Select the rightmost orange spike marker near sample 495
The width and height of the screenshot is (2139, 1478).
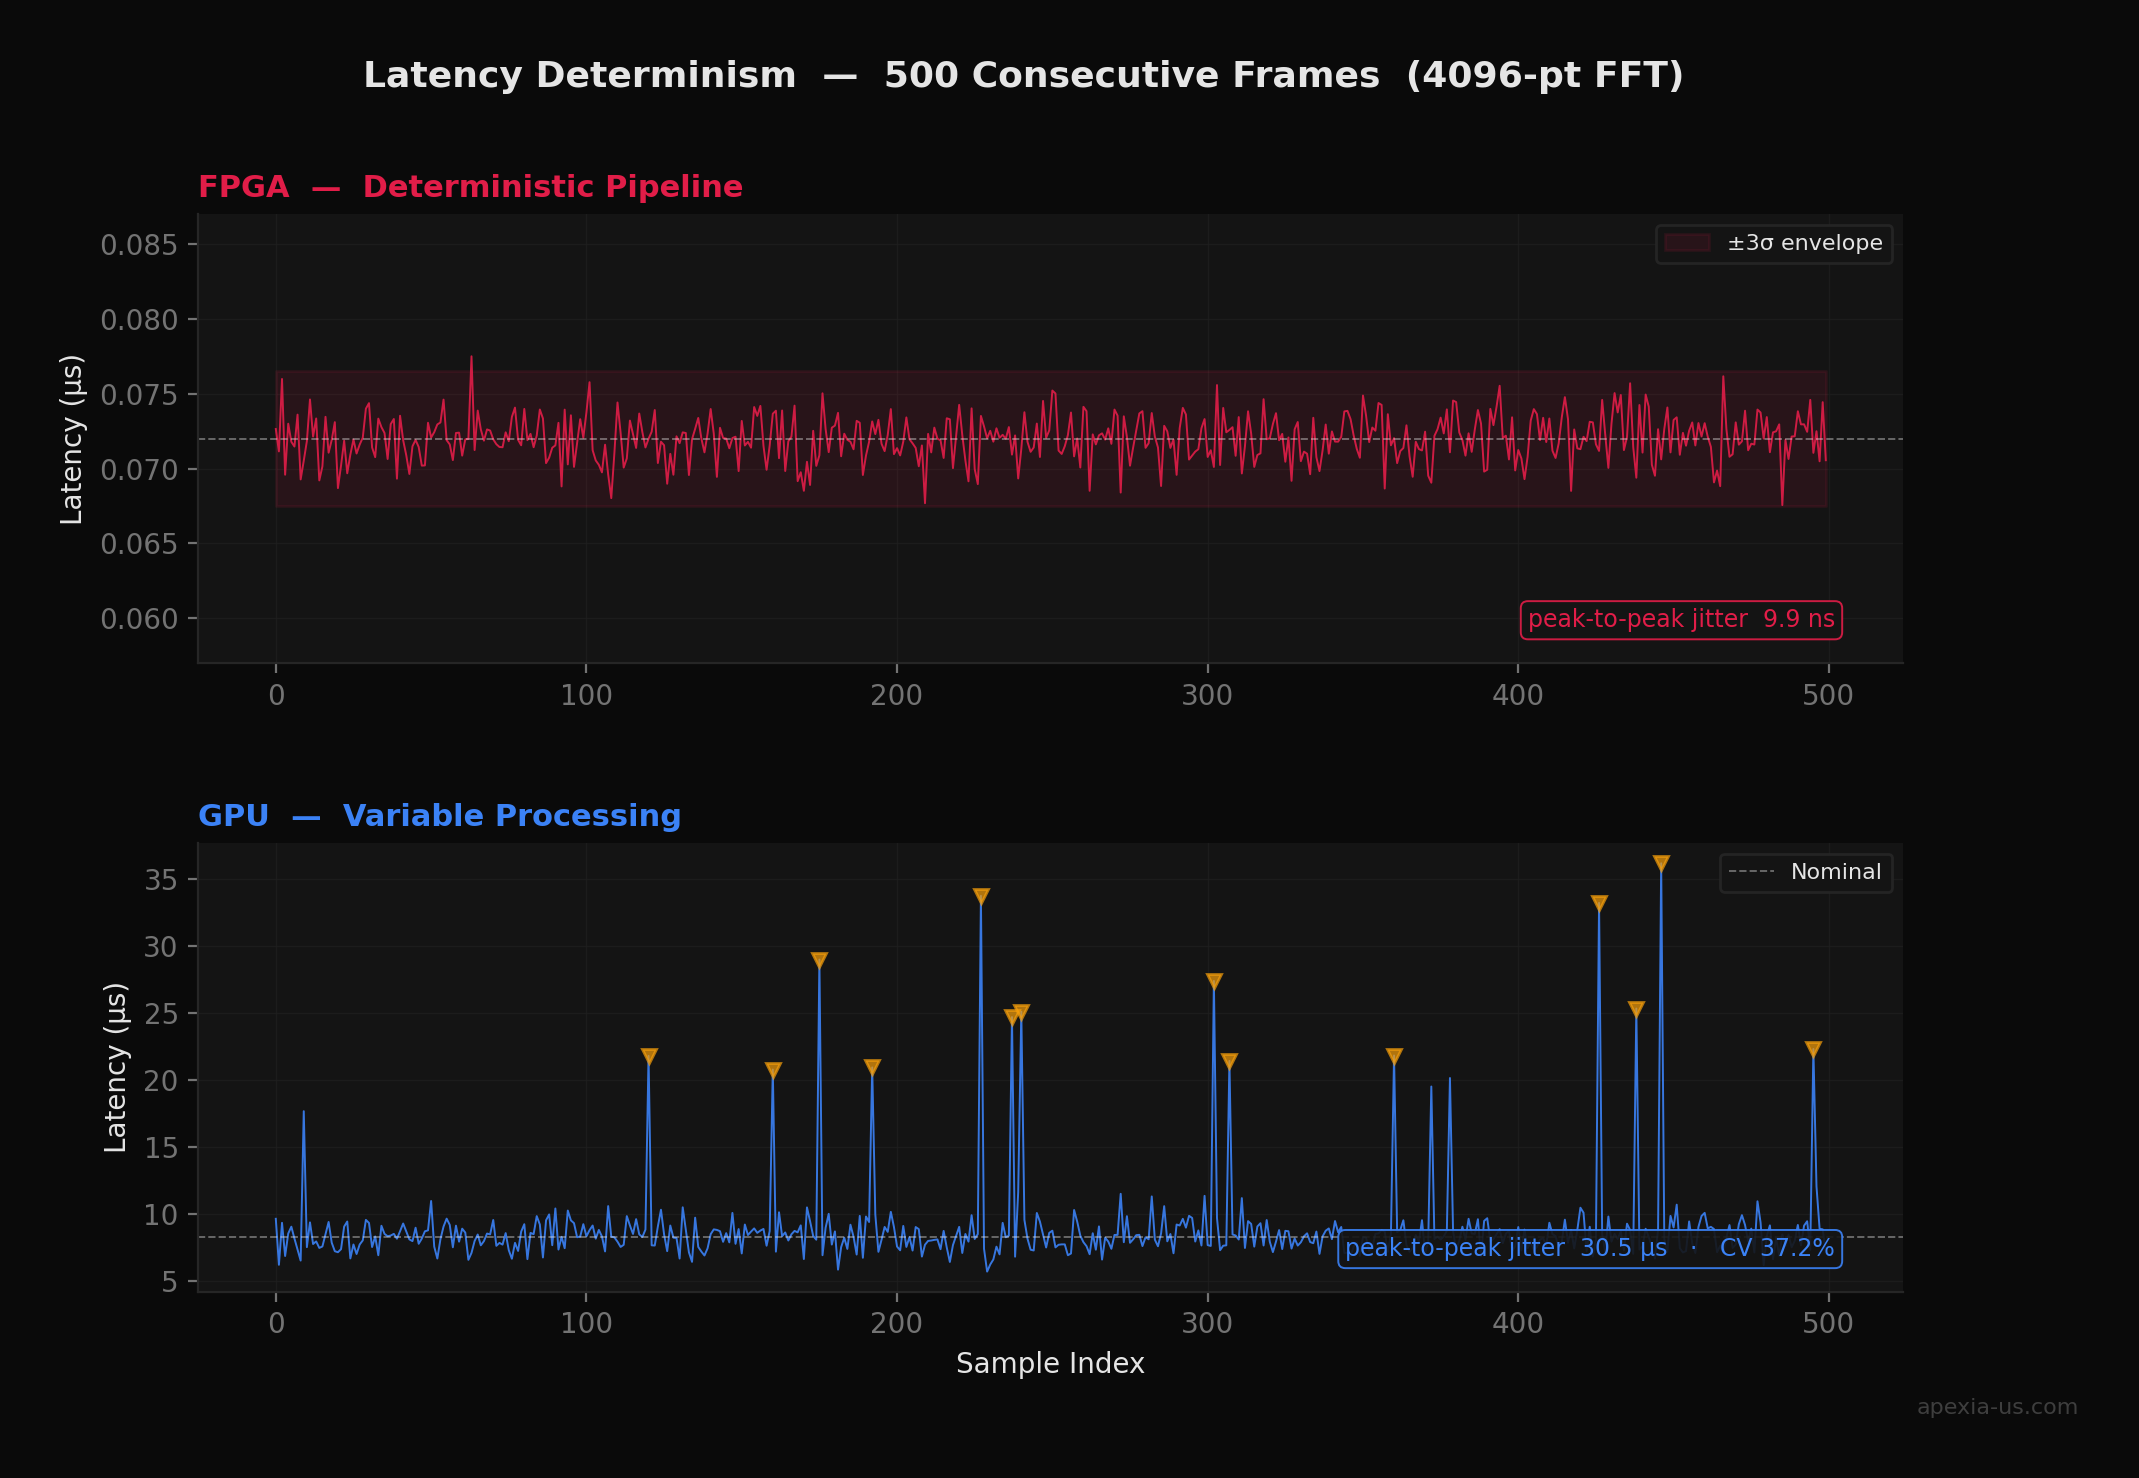(x=1813, y=1048)
